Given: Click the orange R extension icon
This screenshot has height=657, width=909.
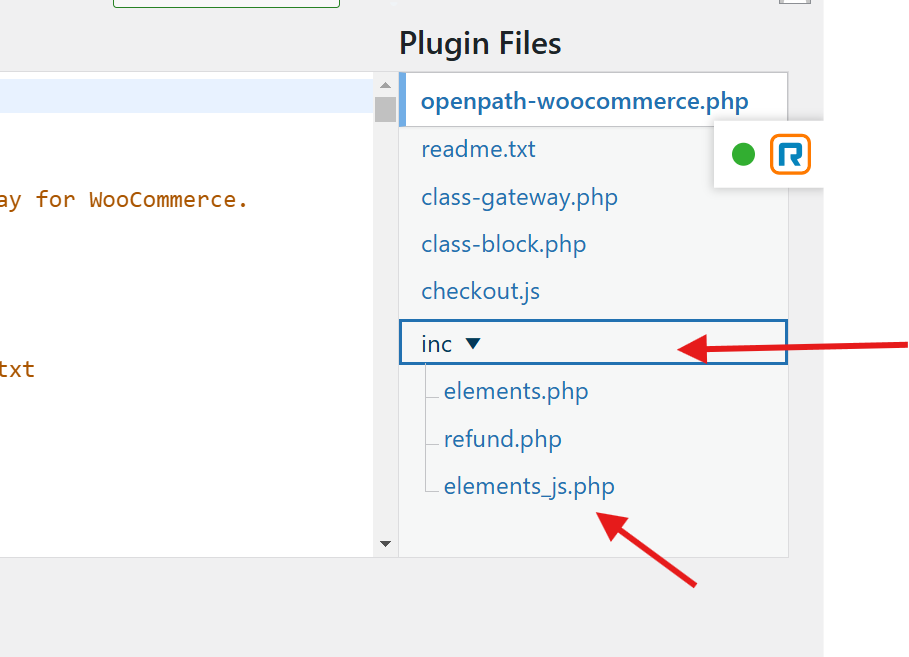Looking at the screenshot, I should [790, 154].
